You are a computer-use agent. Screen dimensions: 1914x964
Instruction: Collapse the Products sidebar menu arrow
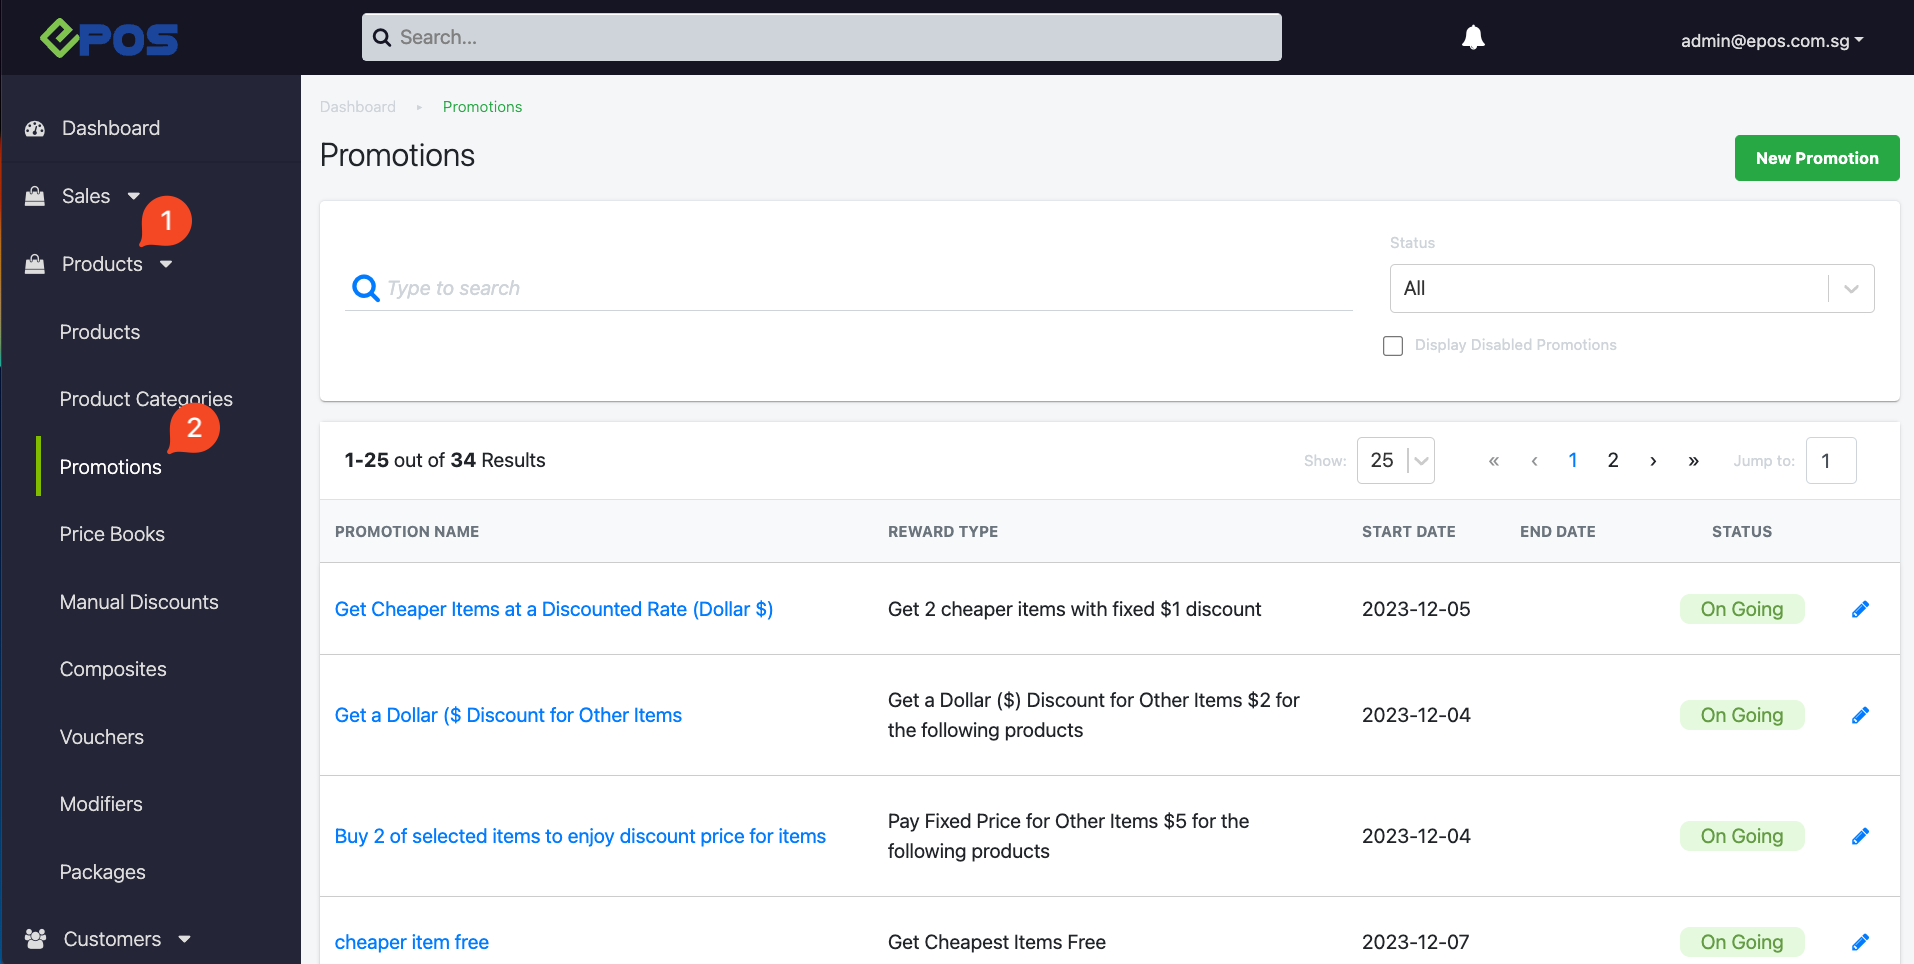166,264
